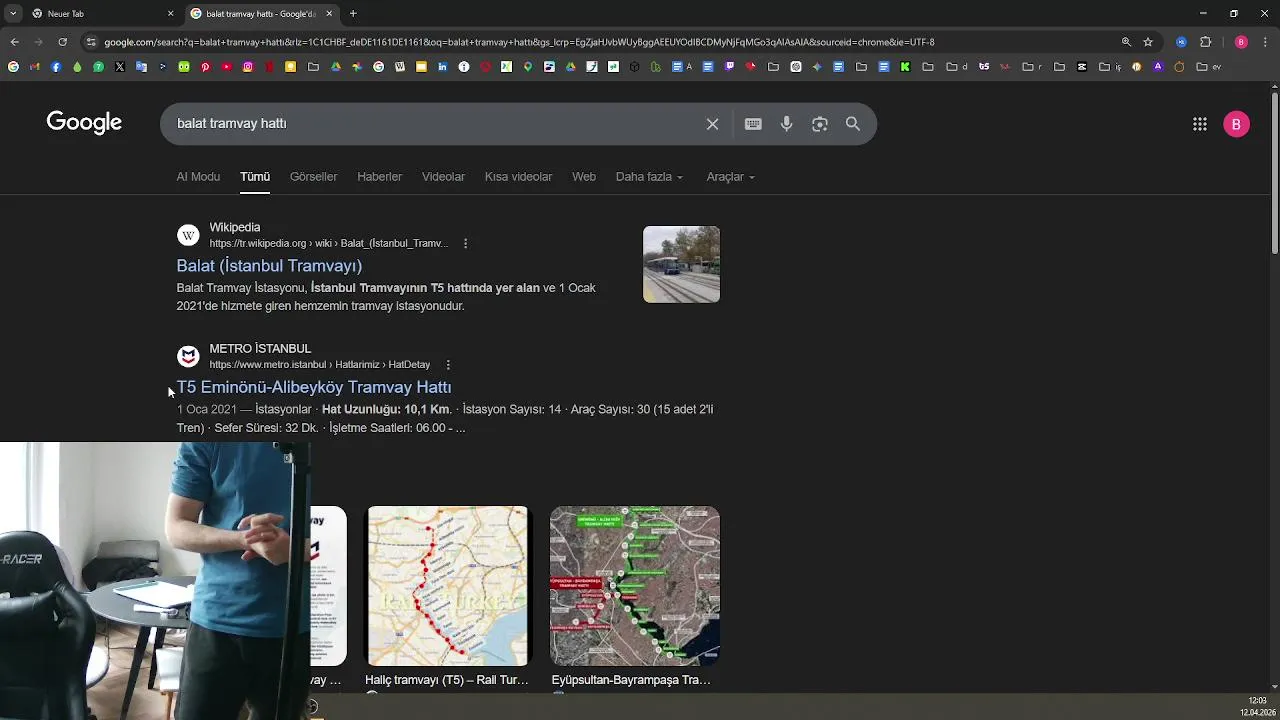
Task: Select the Kısa videolar search tab
Action: [x=518, y=177]
